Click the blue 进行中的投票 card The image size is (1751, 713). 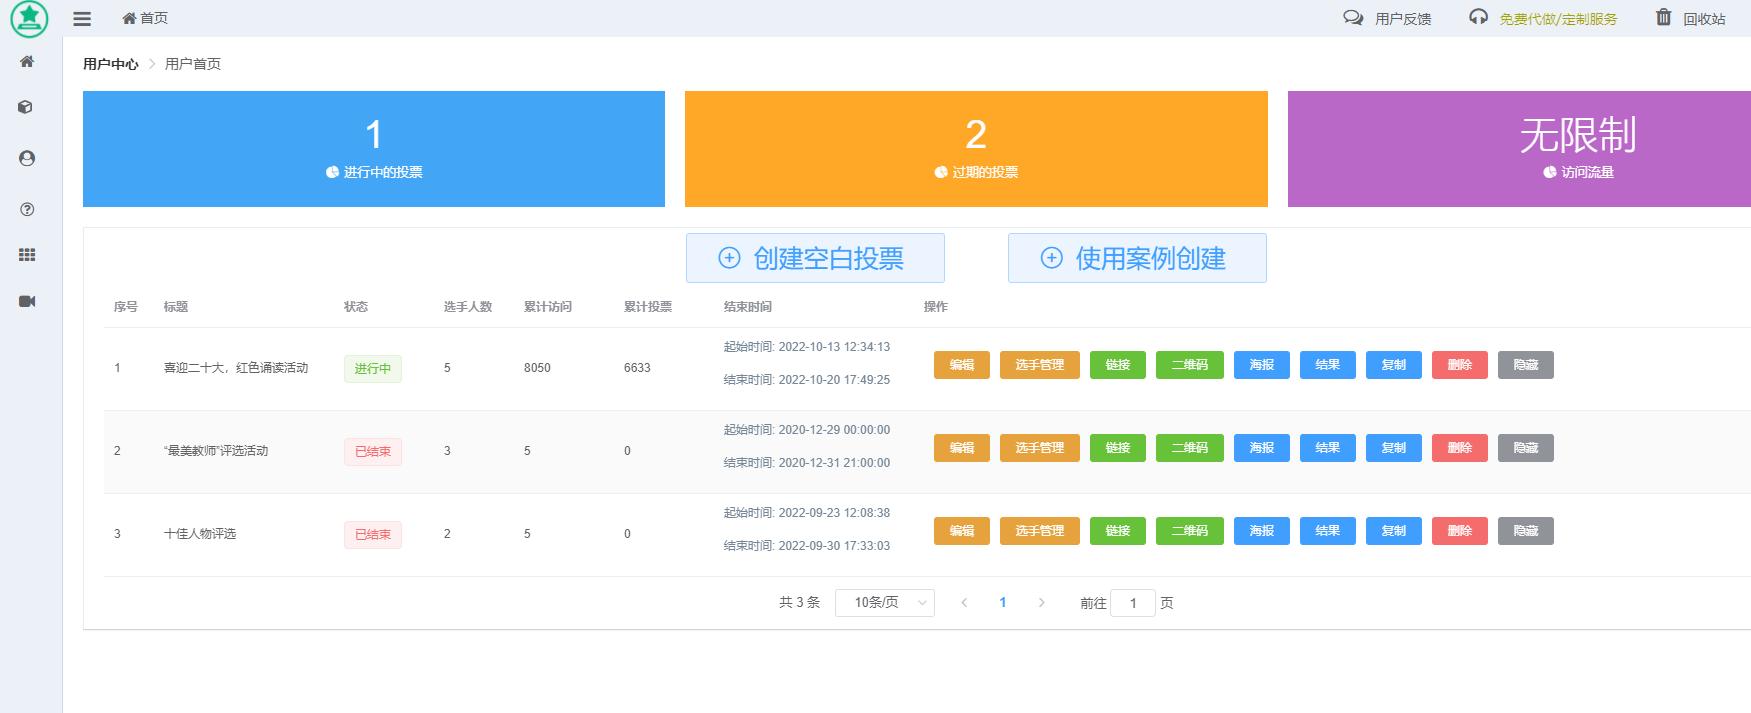coord(374,149)
